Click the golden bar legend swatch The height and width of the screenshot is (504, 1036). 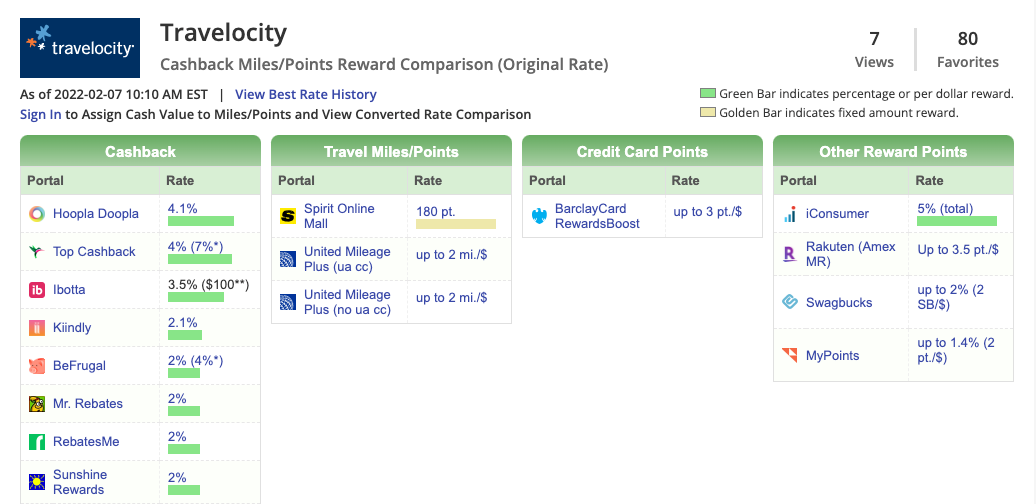point(708,112)
